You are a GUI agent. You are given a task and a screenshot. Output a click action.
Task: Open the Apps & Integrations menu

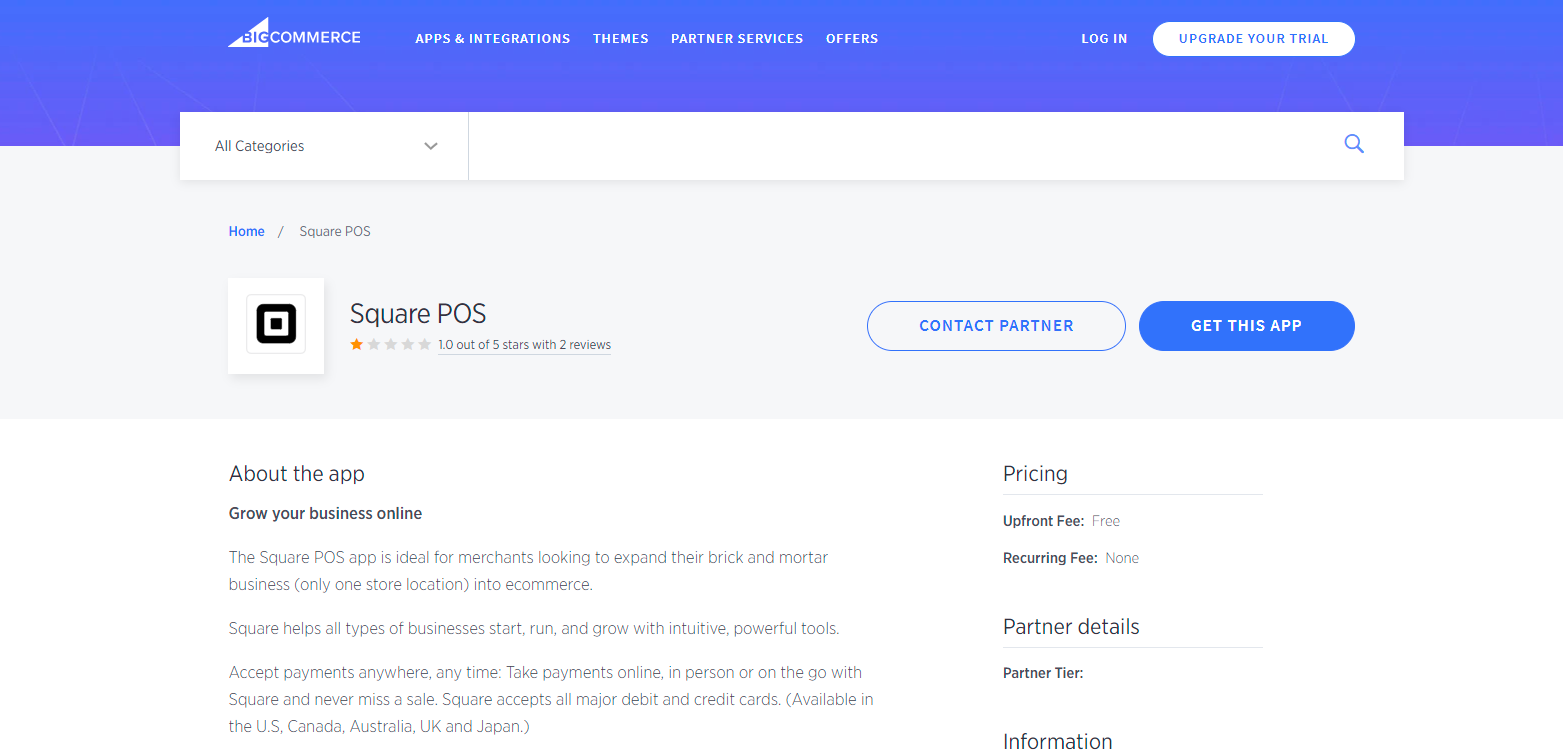492,39
